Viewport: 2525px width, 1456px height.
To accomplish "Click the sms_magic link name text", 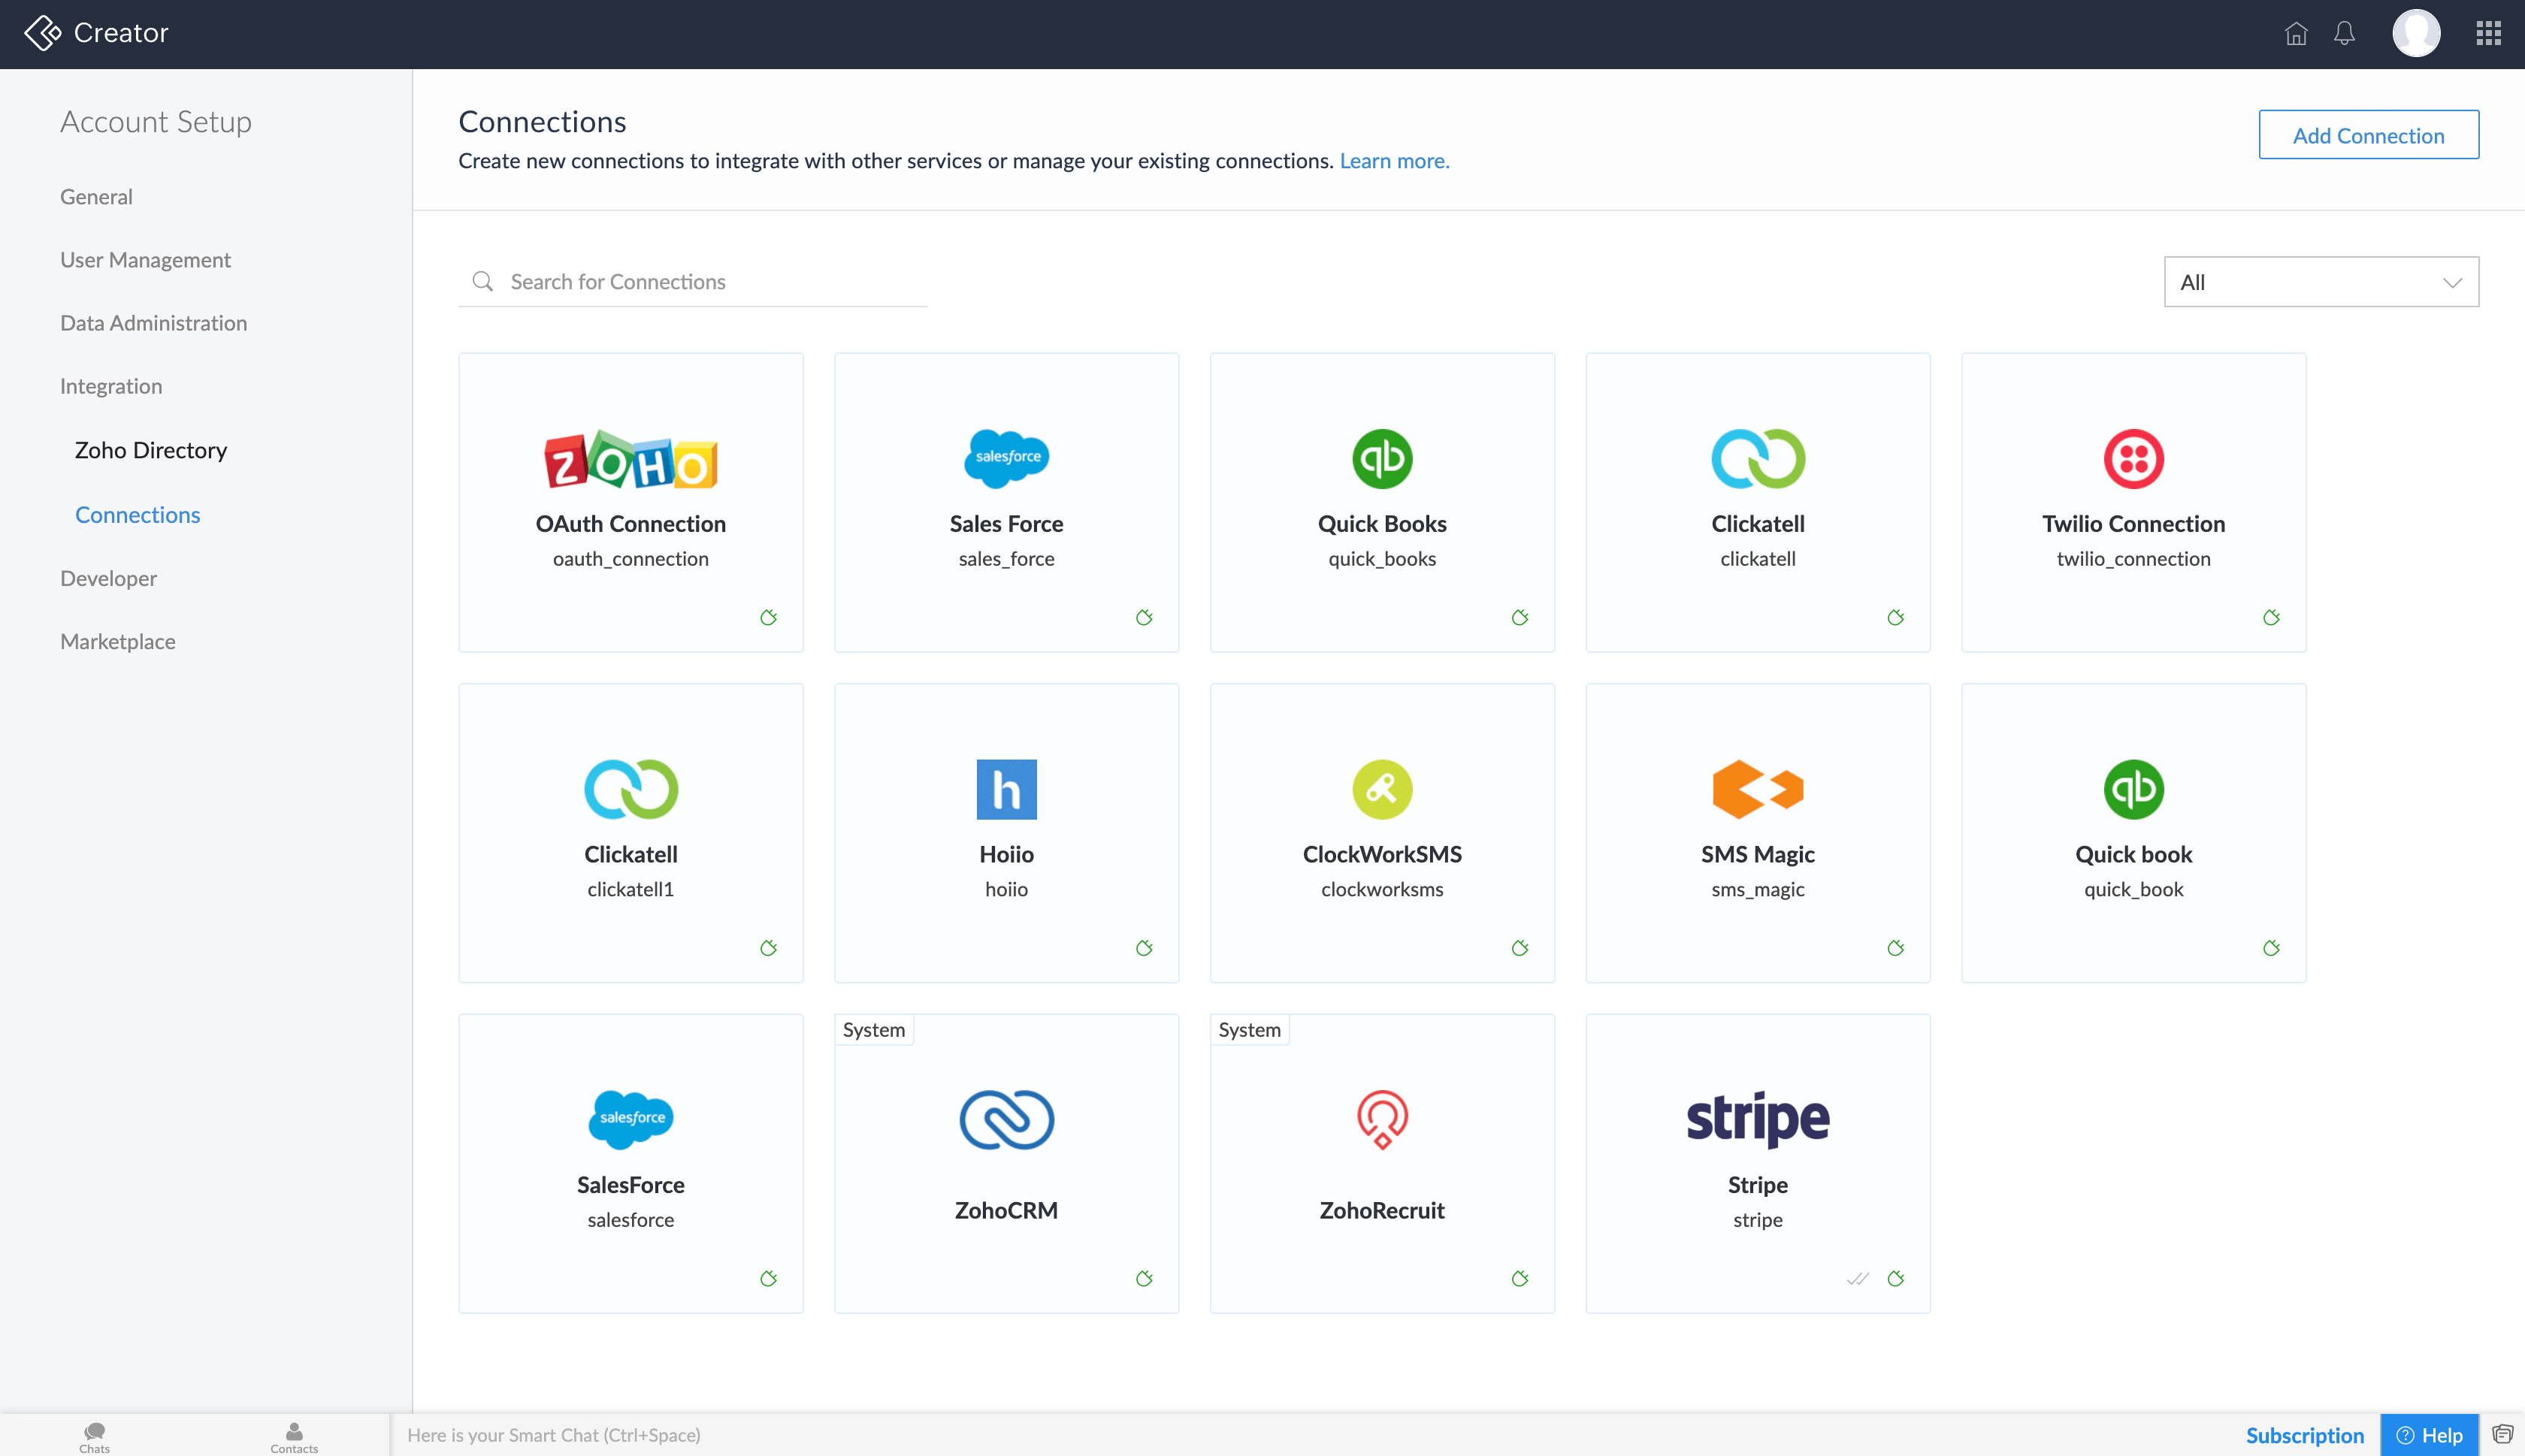I will pyautogui.click(x=1757, y=889).
